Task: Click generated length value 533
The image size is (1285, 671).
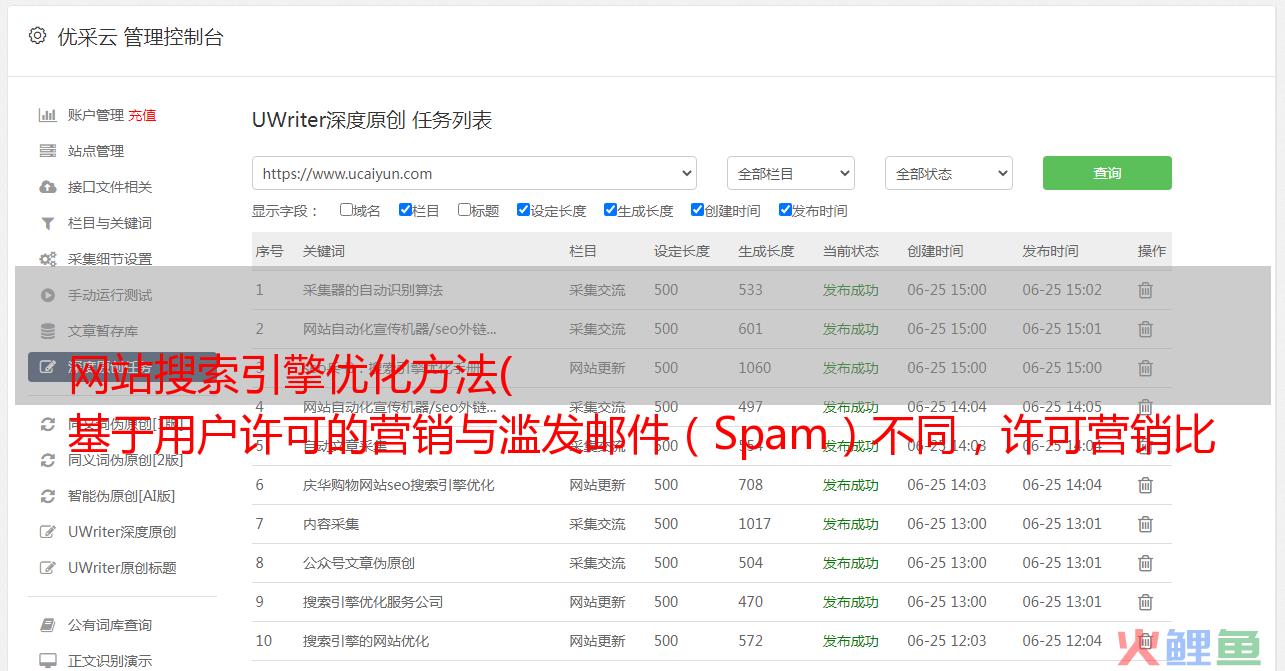Action: click(x=751, y=290)
